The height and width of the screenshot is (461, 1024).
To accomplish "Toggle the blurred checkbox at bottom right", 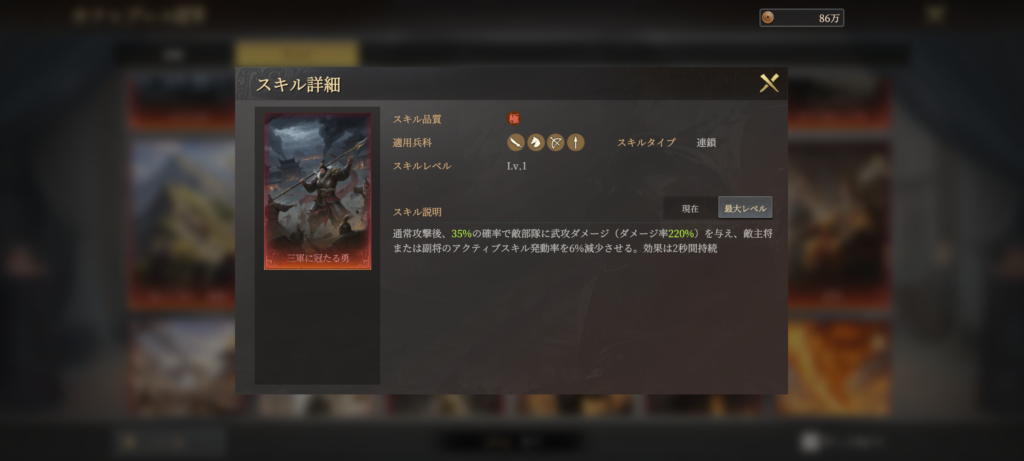I will pos(810,442).
